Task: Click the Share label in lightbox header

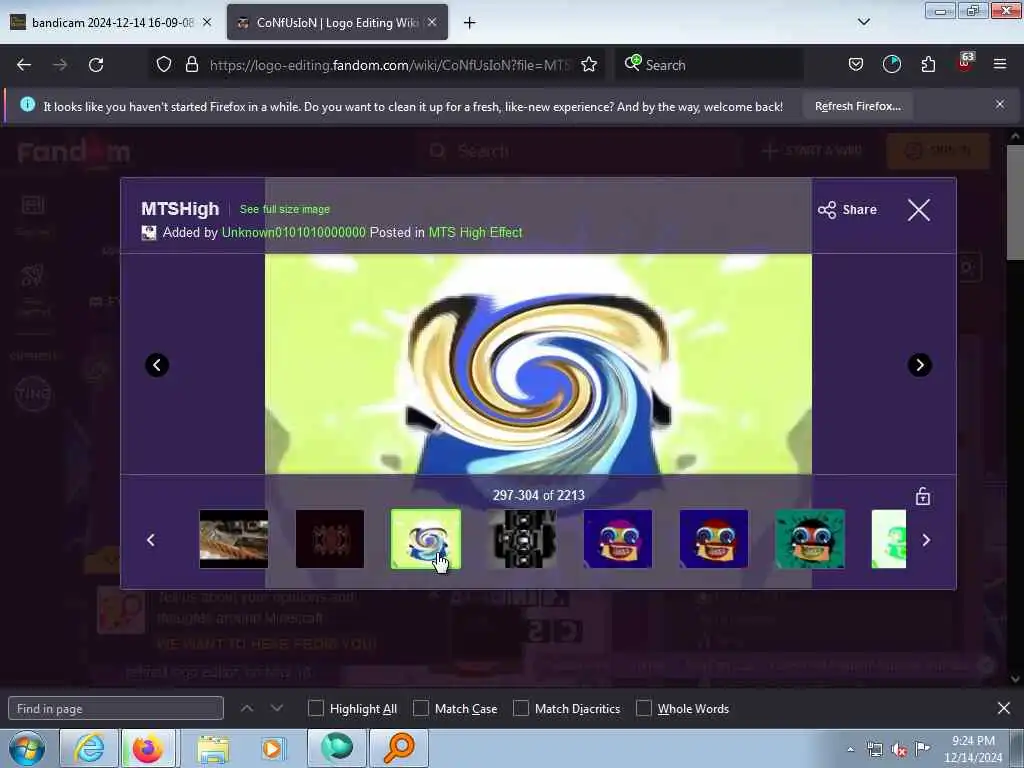Action: coord(859,210)
